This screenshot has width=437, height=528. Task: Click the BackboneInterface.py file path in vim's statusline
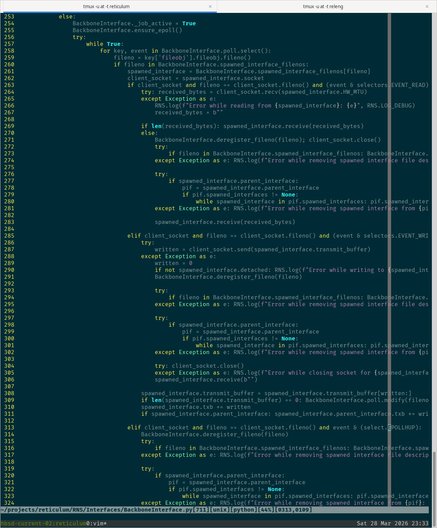point(96,510)
